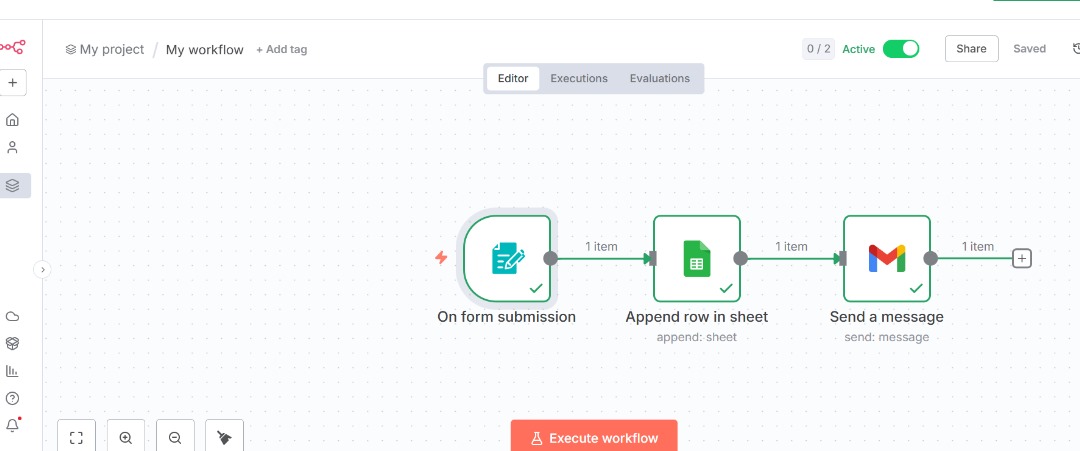Viewport: 1080px width, 451px height.
Task: Open the Help question mark icon
Action: pyautogui.click(x=13, y=398)
